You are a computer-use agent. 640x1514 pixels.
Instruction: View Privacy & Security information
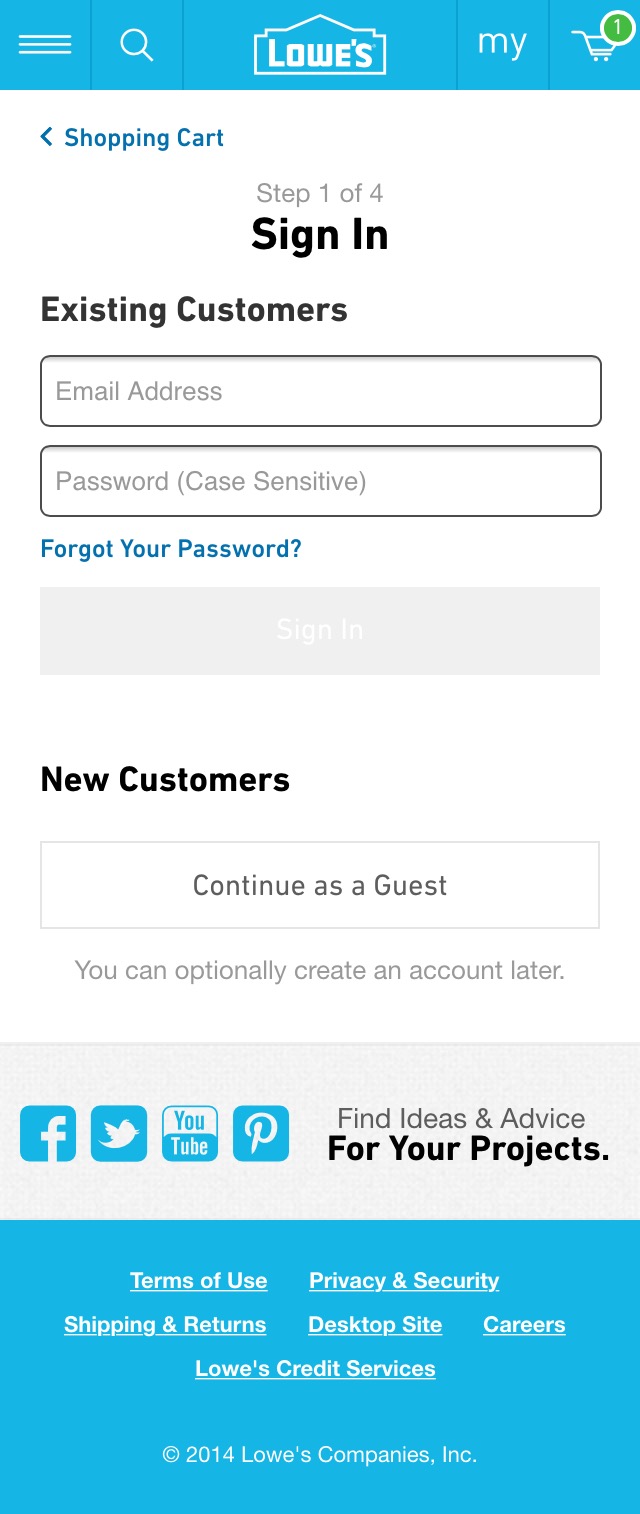tap(404, 1281)
